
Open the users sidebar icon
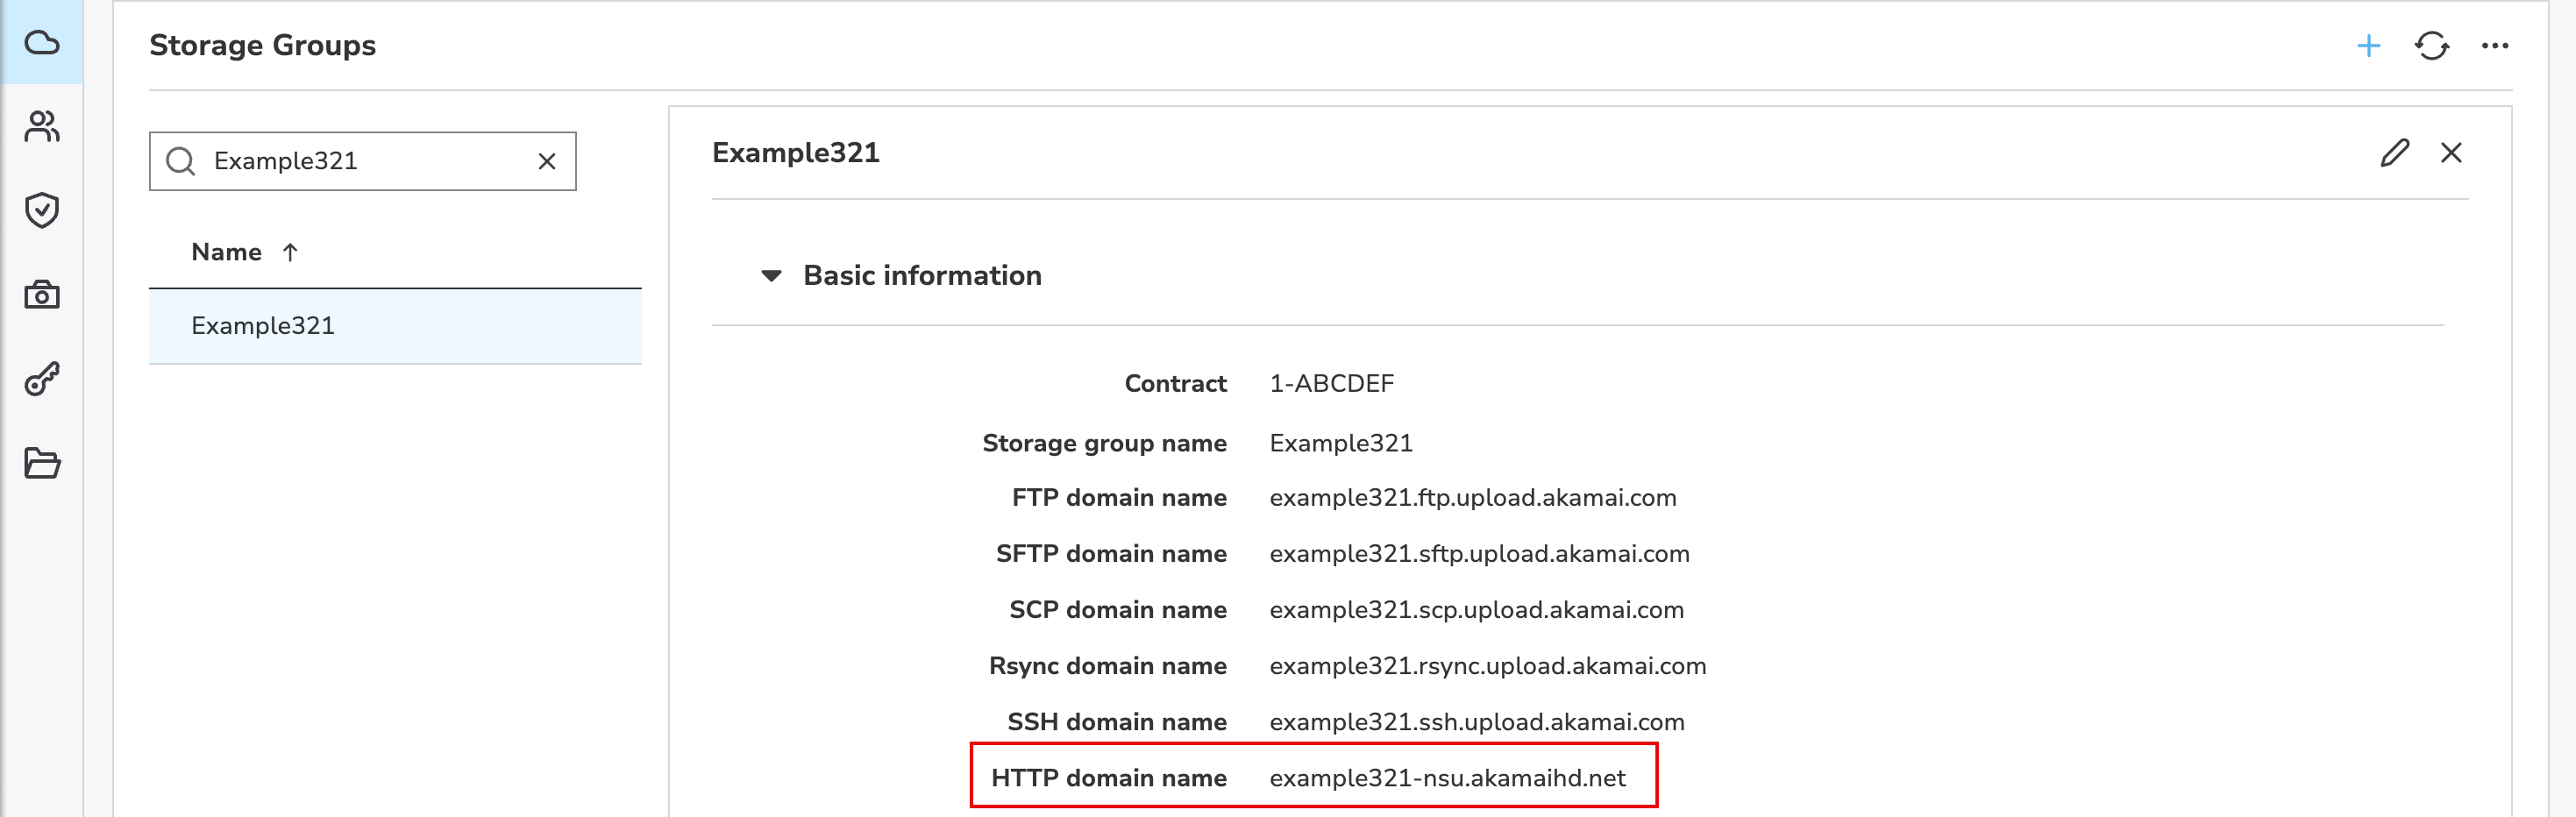[41, 127]
